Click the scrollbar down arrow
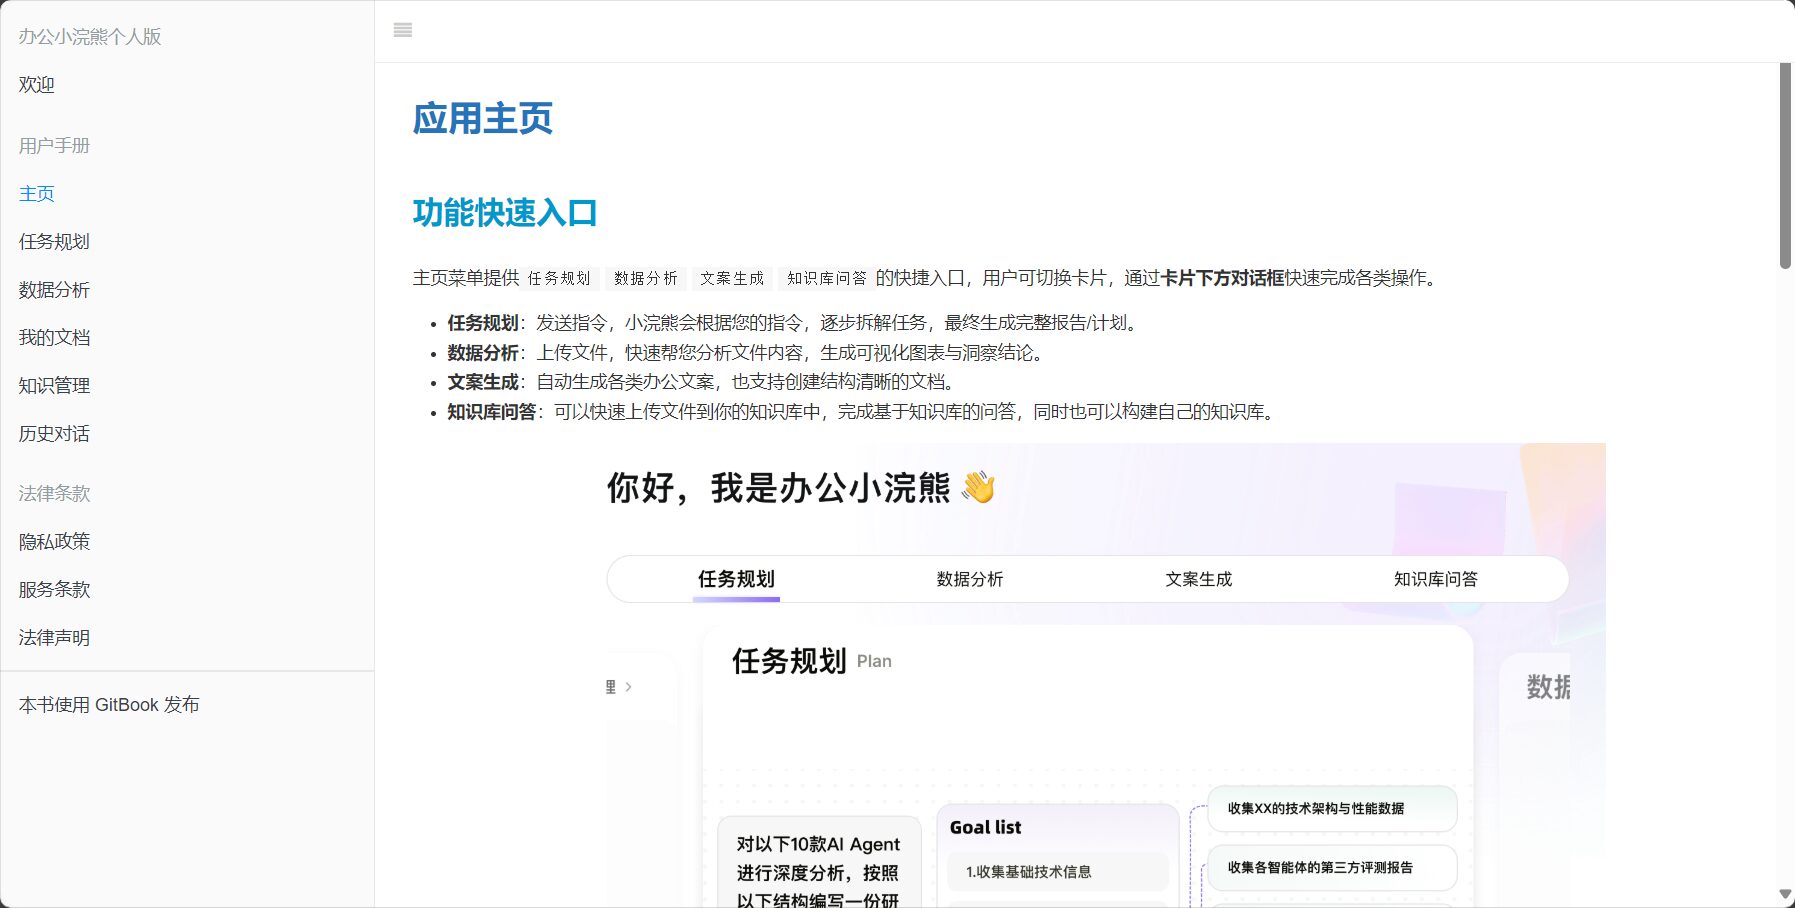 coord(1785,894)
